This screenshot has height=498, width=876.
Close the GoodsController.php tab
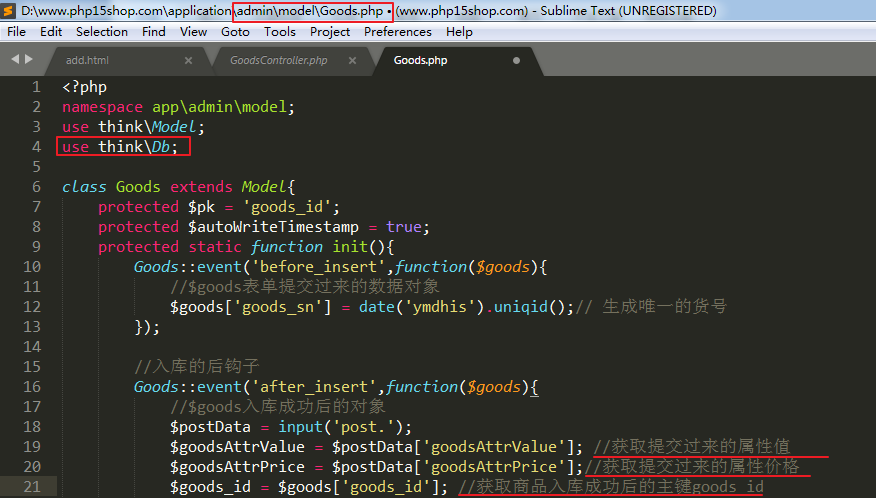click(x=354, y=61)
